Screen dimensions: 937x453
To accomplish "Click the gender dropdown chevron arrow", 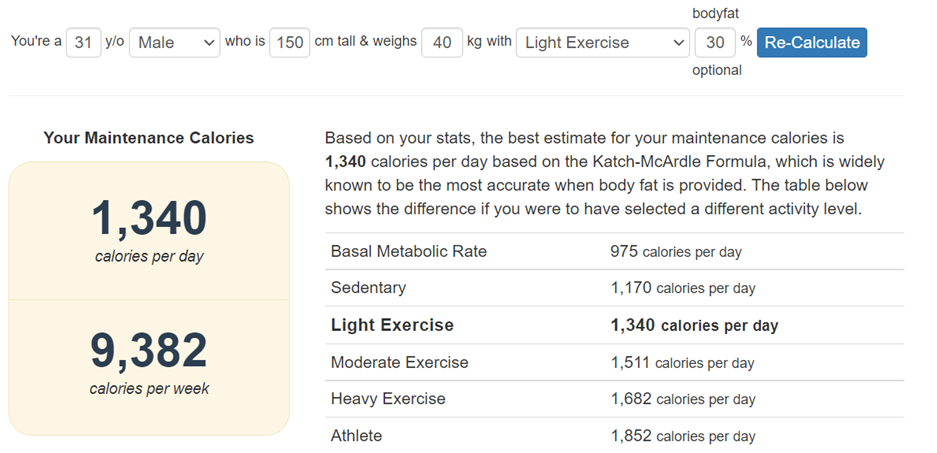I will (209, 43).
